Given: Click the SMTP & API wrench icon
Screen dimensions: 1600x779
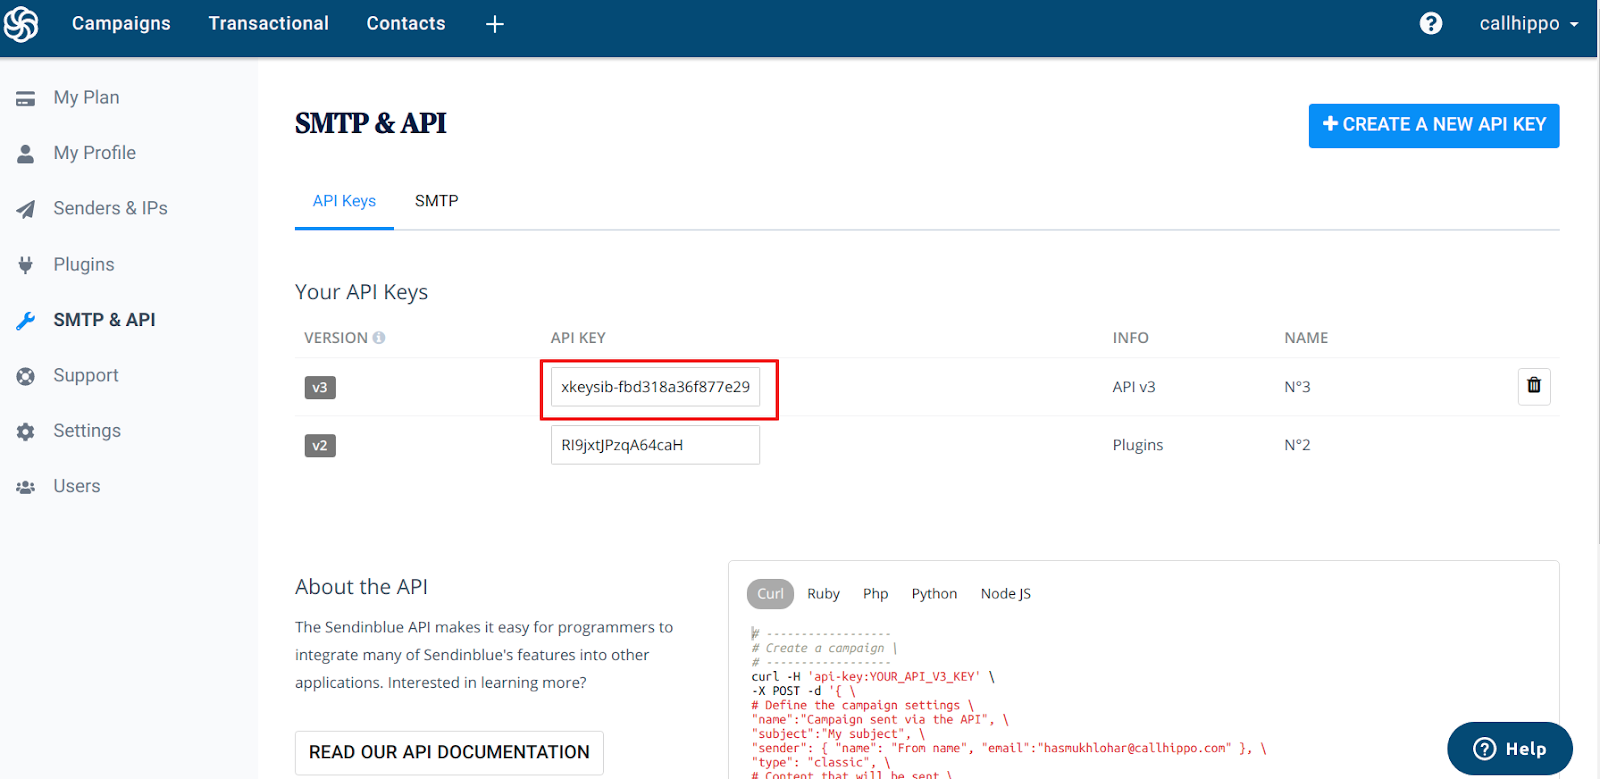Looking at the screenshot, I should [x=26, y=320].
